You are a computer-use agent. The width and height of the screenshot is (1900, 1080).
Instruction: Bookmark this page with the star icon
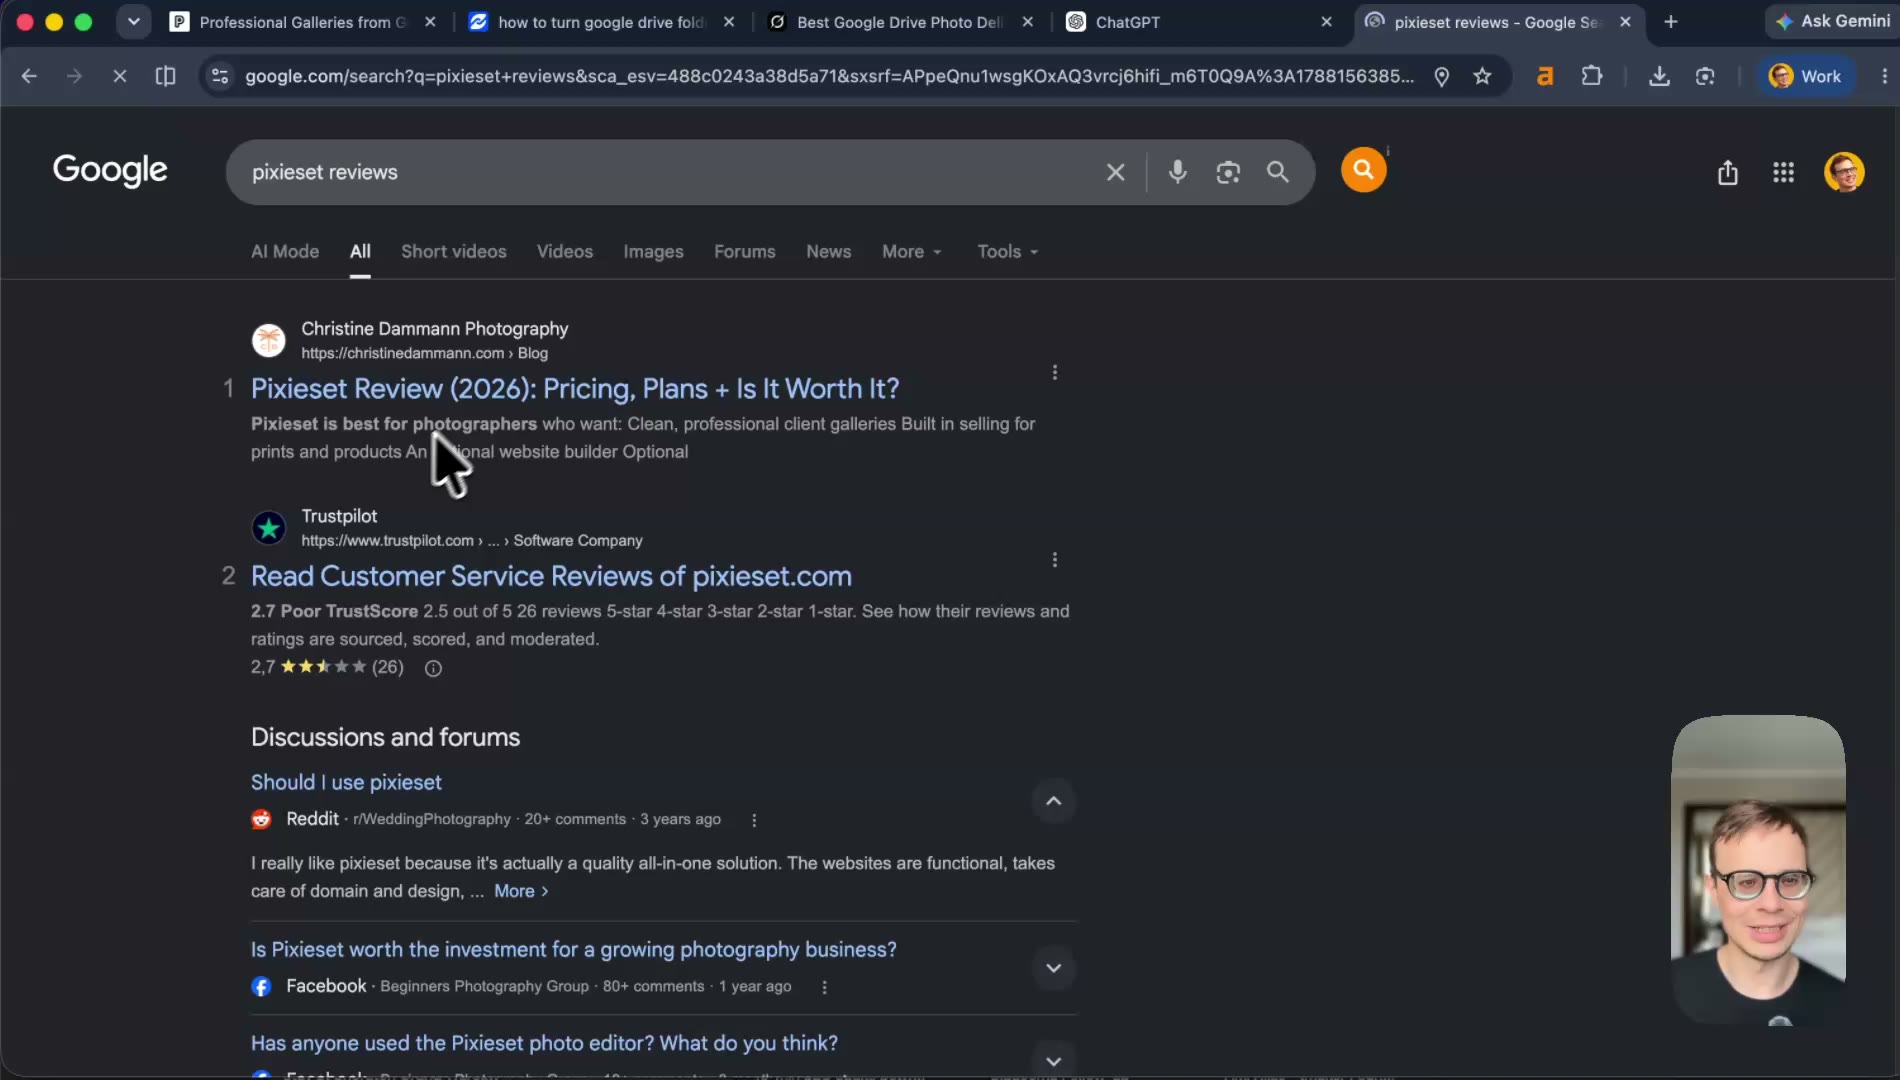point(1482,76)
